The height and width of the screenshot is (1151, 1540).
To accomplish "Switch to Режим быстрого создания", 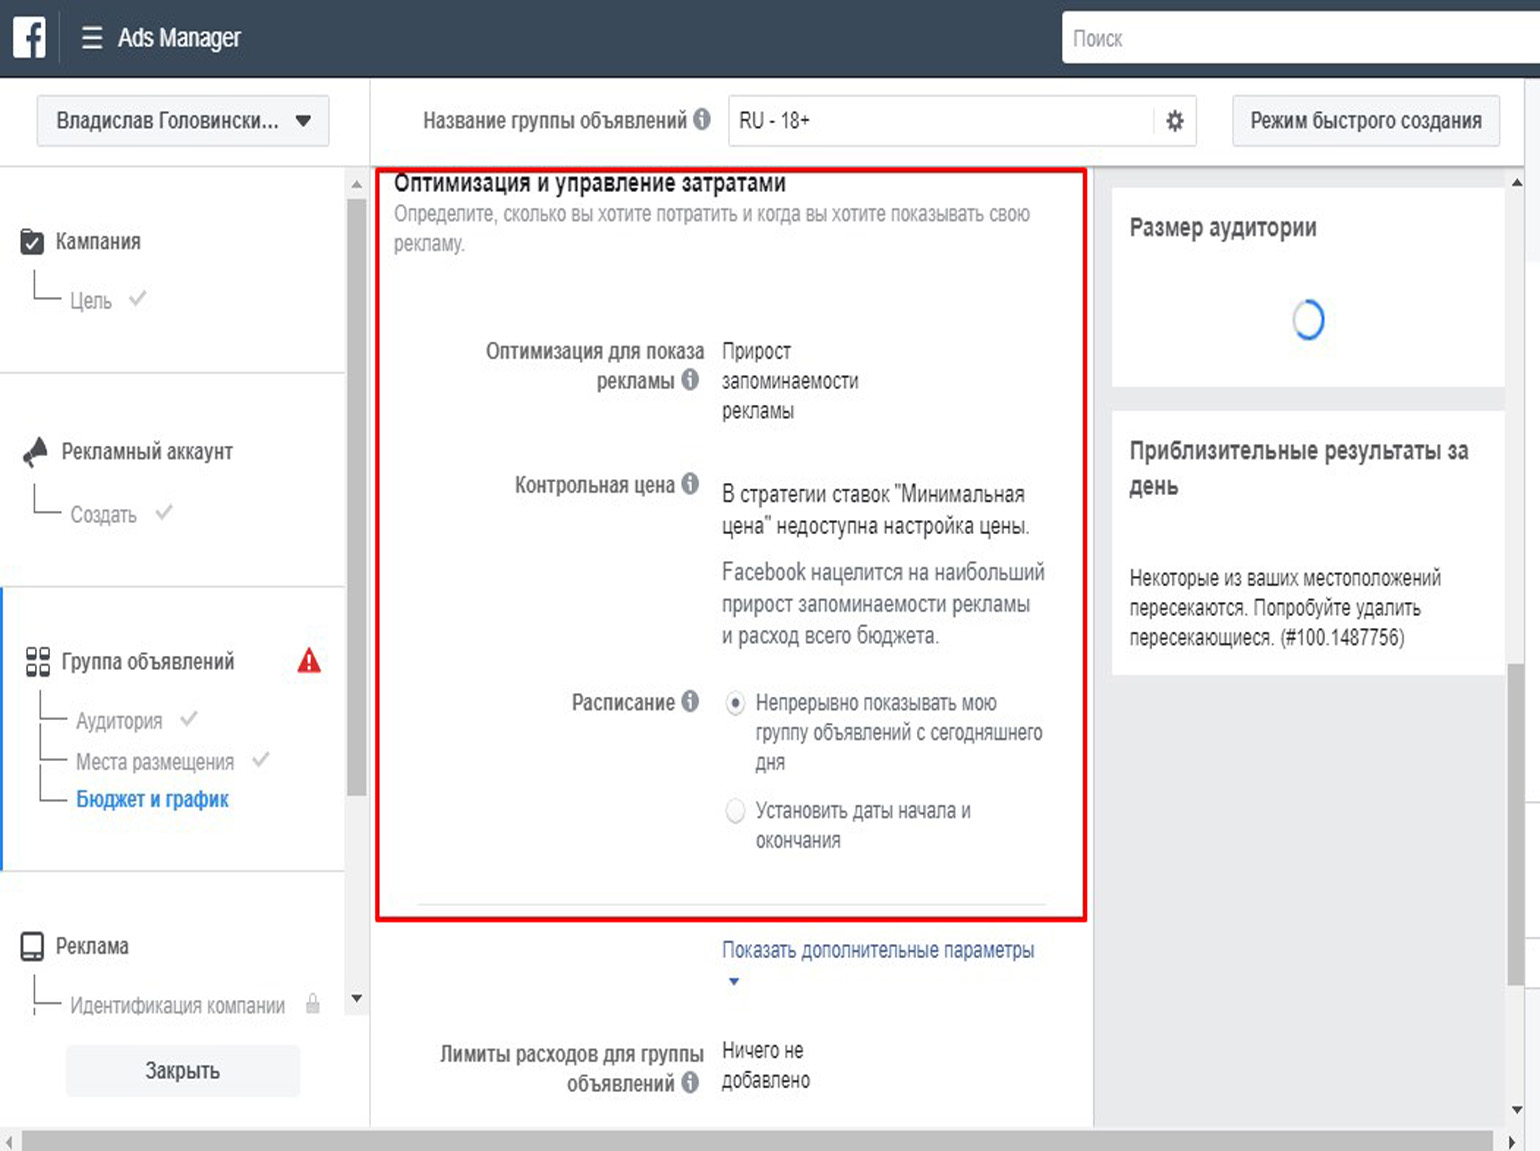I will pyautogui.click(x=1365, y=121).
